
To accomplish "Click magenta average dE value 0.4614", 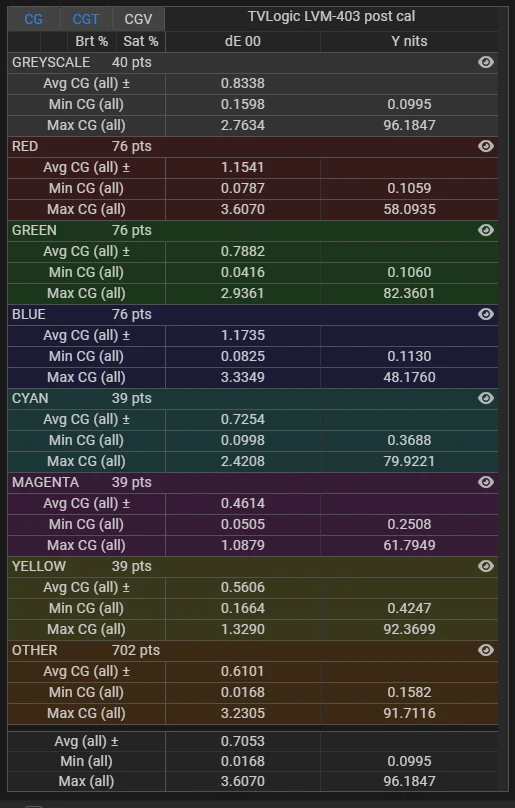I will pos(243,503).
